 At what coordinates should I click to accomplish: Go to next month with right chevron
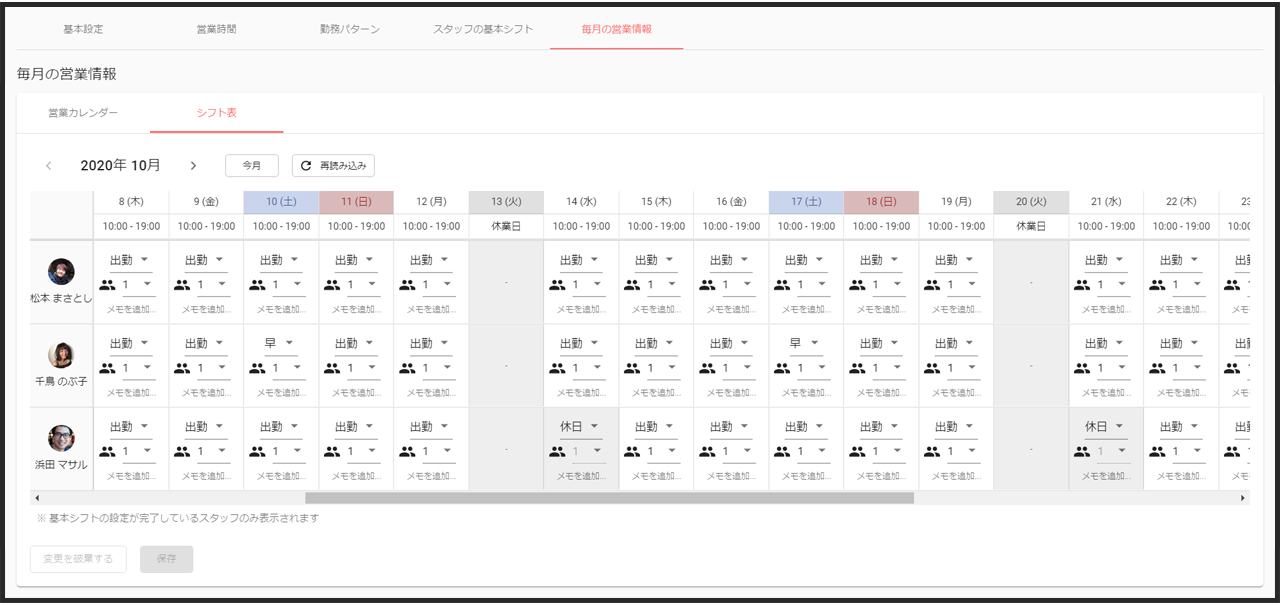point(193,166)
